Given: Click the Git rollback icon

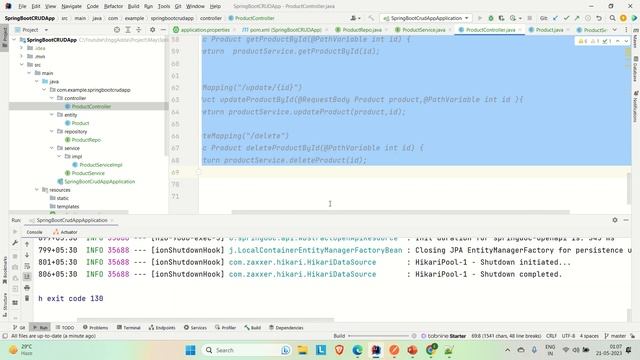Looking at the screenshot, I should pyautogui.click(x=599, y=18).
